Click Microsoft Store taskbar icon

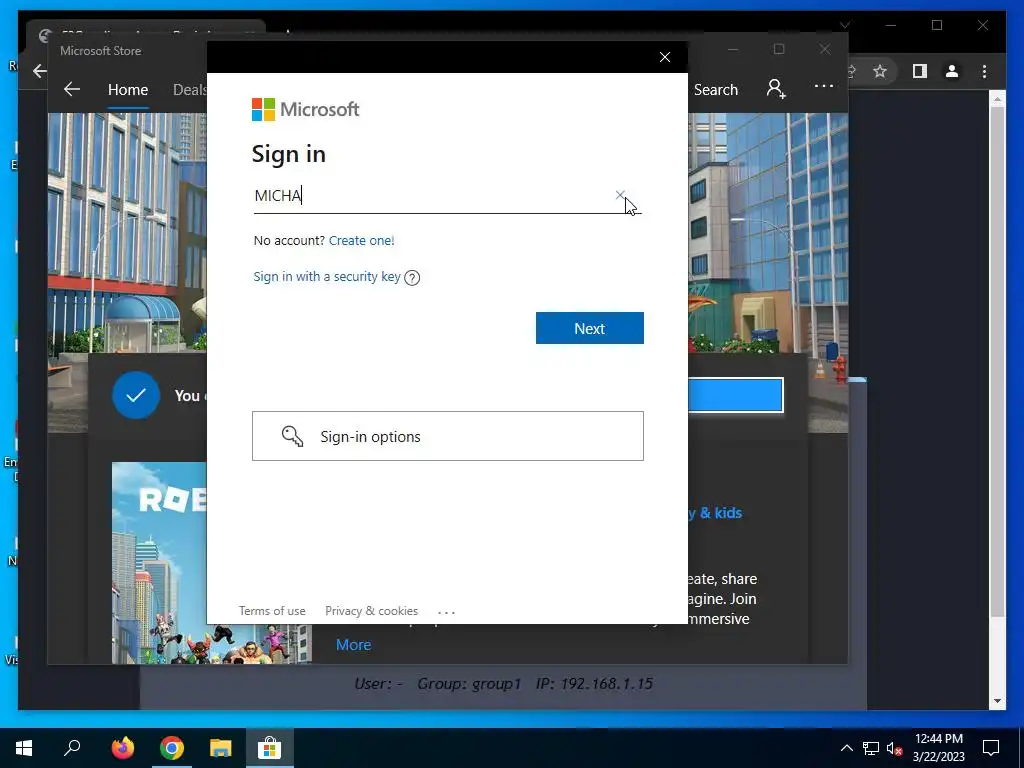269,748
